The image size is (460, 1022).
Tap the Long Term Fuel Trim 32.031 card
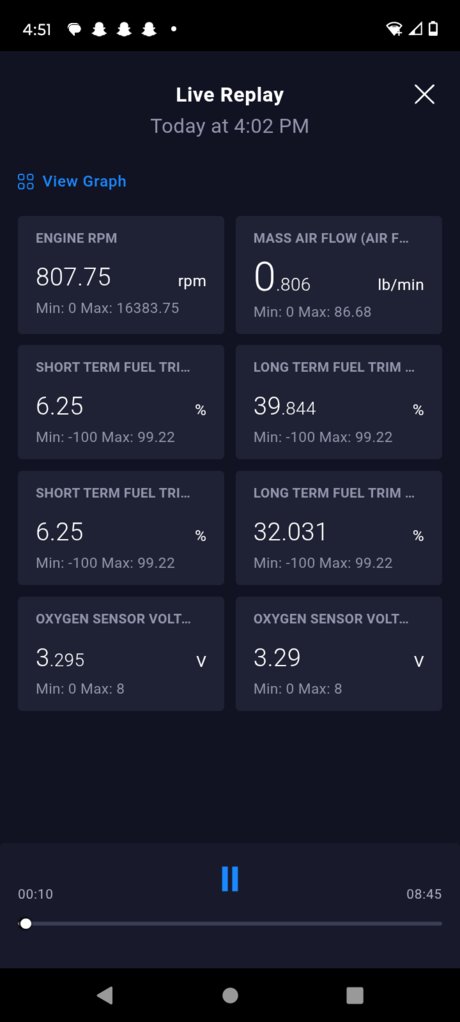pos(339,528)
